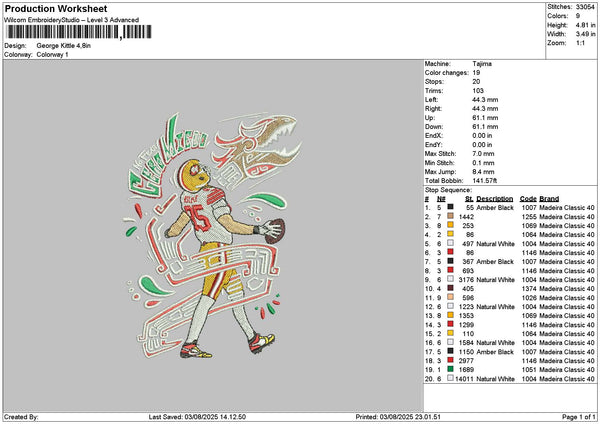Select the green swatch in stop row 19
This screenshot has width=600, height=424.
pyautogui.click(x=450, y=370)
